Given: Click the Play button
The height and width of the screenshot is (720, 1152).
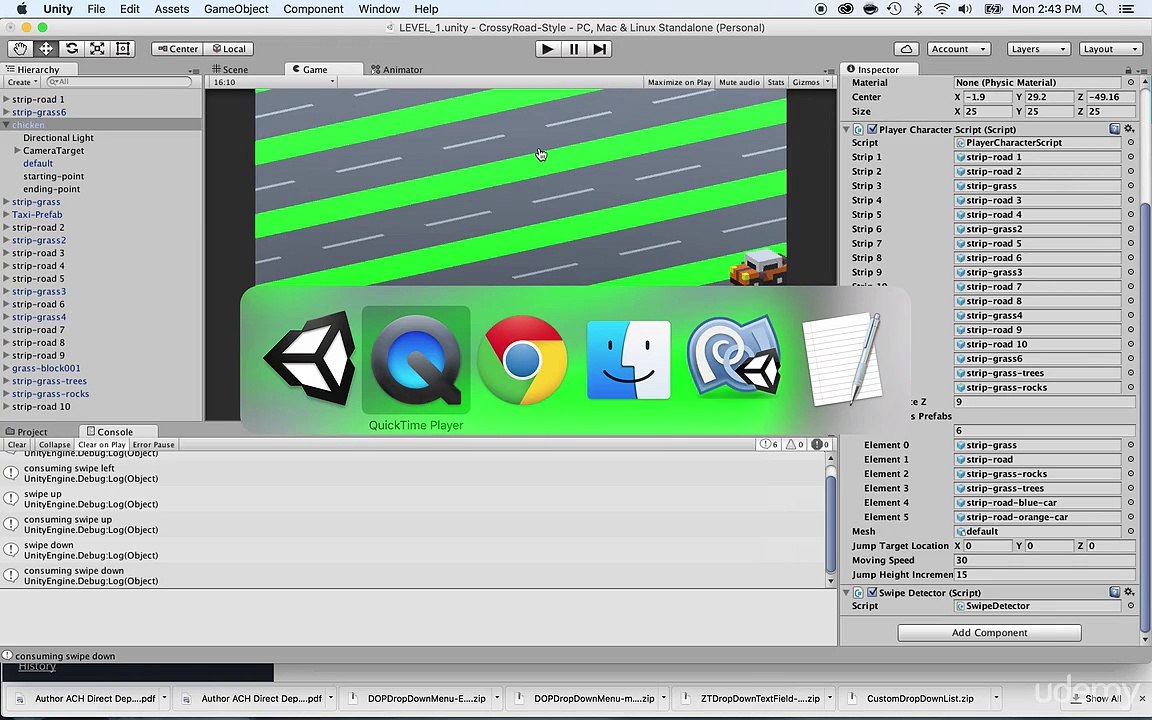Looking at the screenshot, I should [547, 48].
